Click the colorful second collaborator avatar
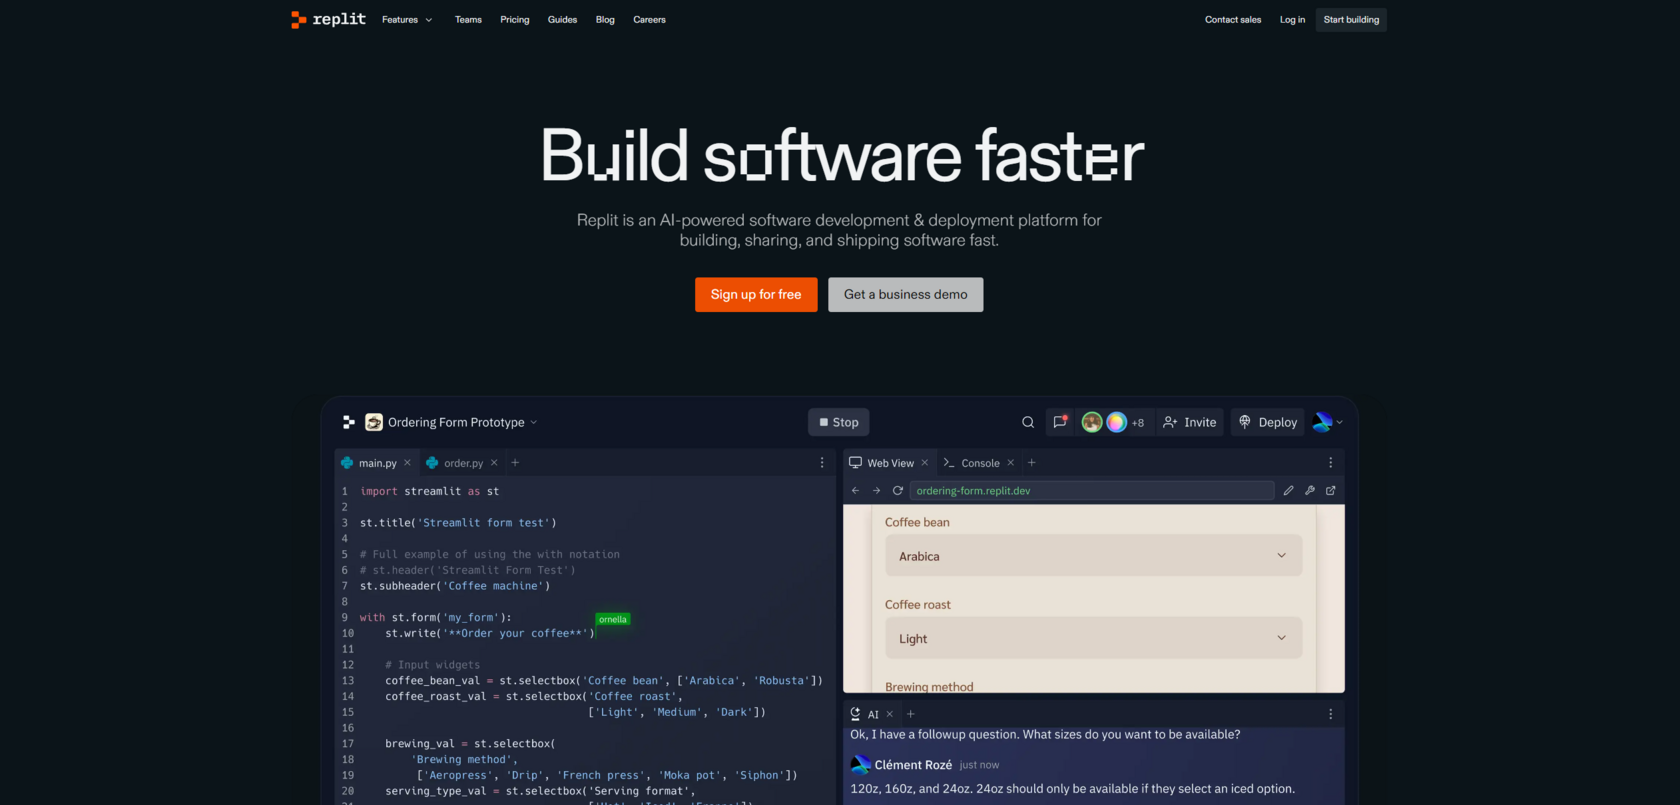This screenshot has height=805, width=1680. [1116, 422]
